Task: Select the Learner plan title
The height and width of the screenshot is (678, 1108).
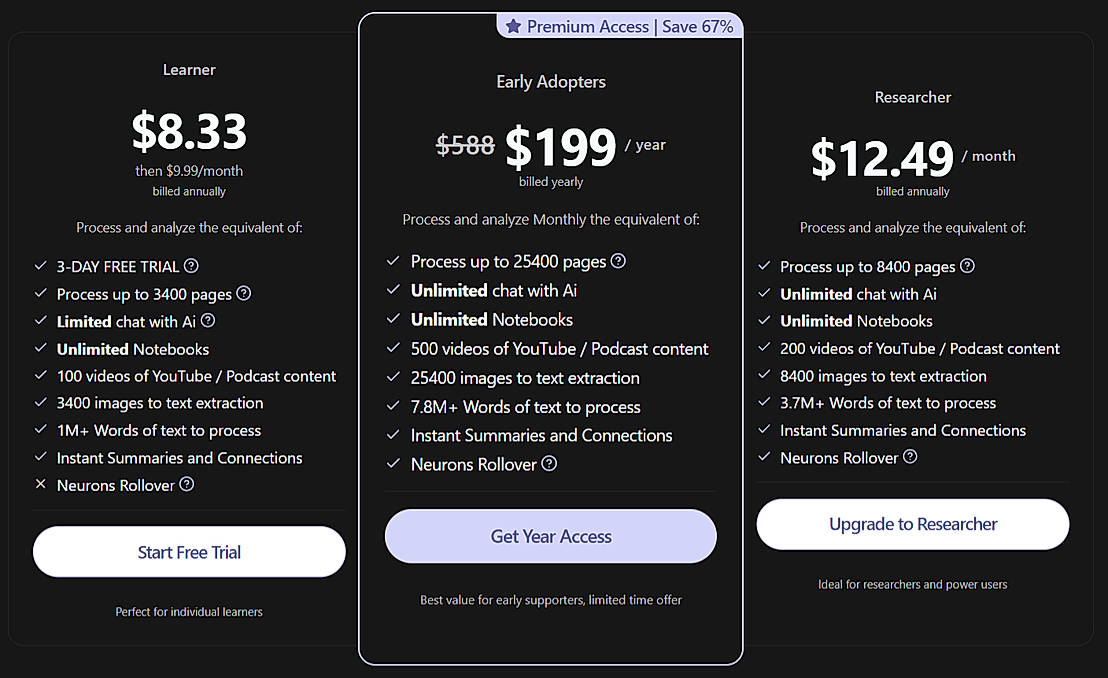Action: (189, 70)
